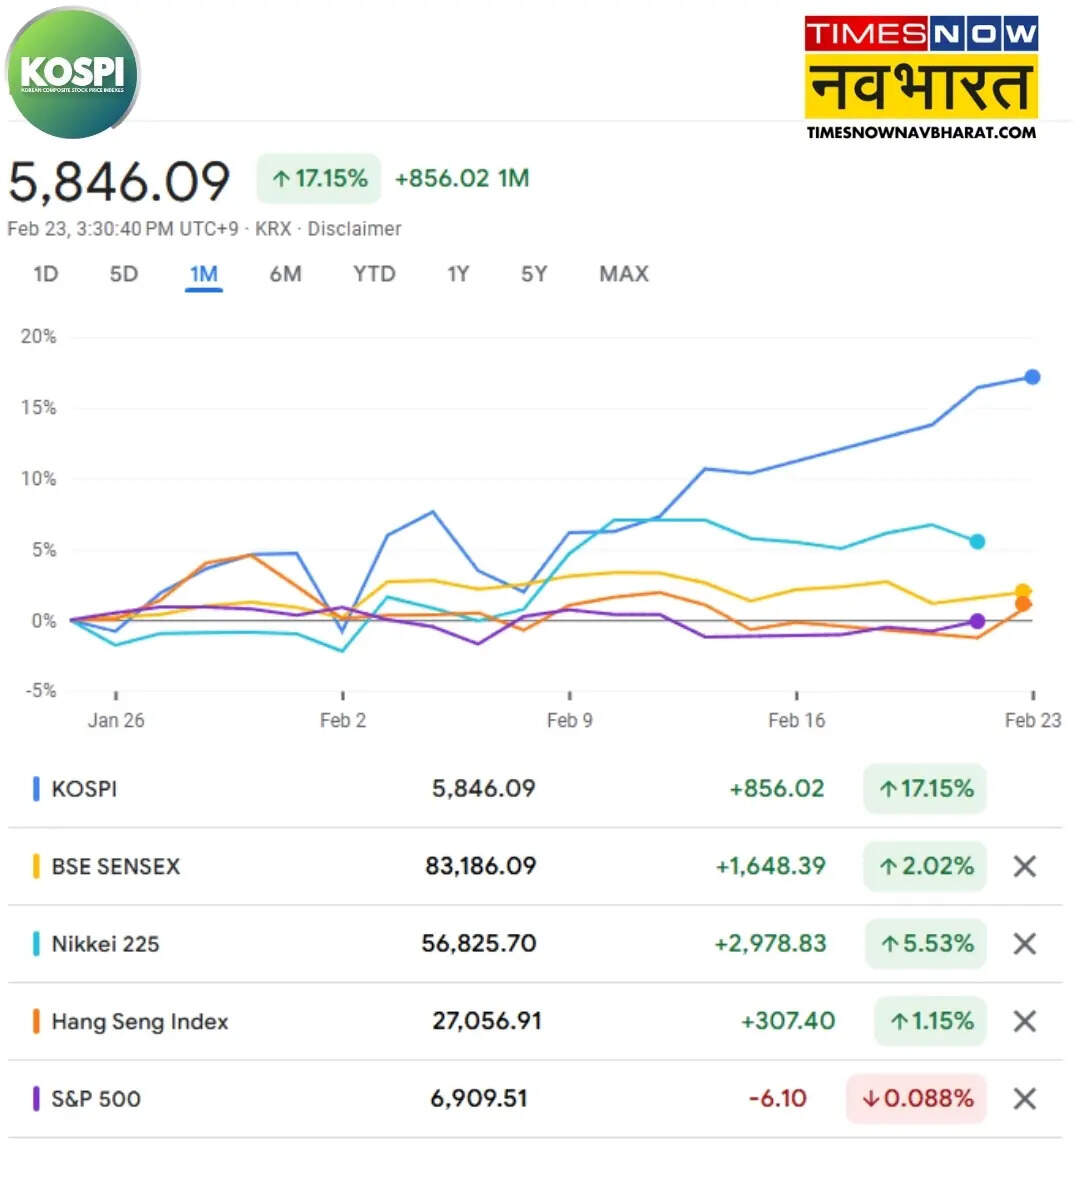Click the S&P 500 purple color bar
1080x1200 pixels.
(x=36, y=1098)
